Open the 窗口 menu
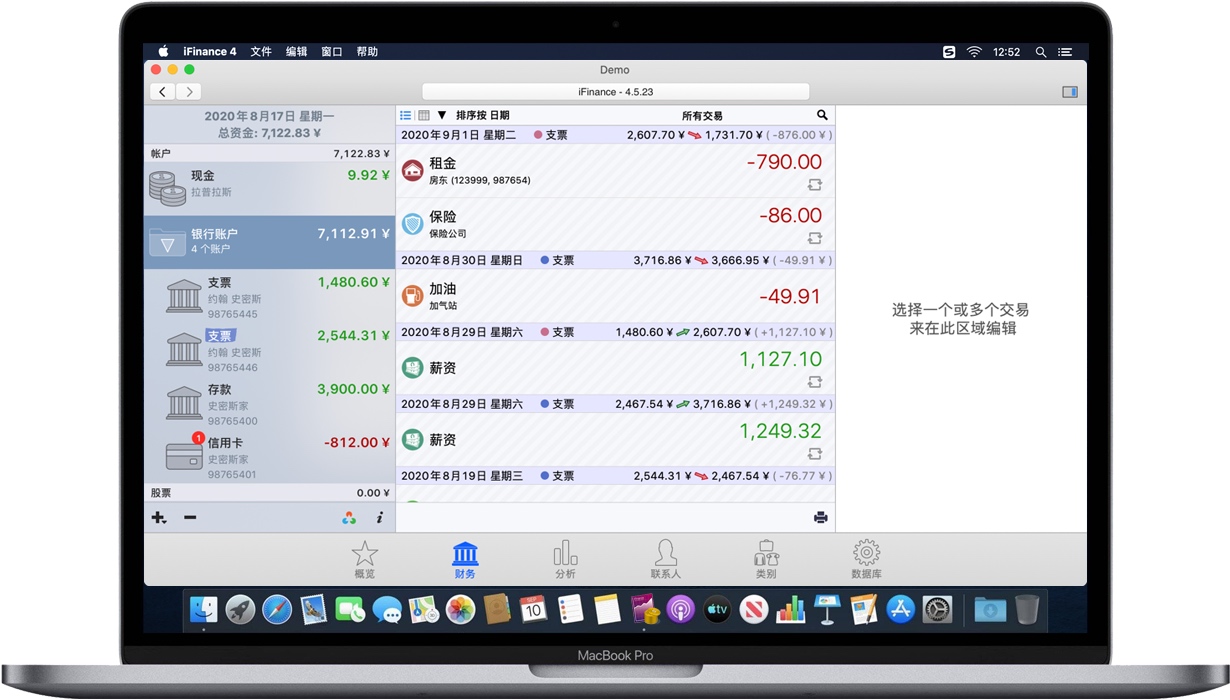The image size is (1230, 700). click(331, 51)
